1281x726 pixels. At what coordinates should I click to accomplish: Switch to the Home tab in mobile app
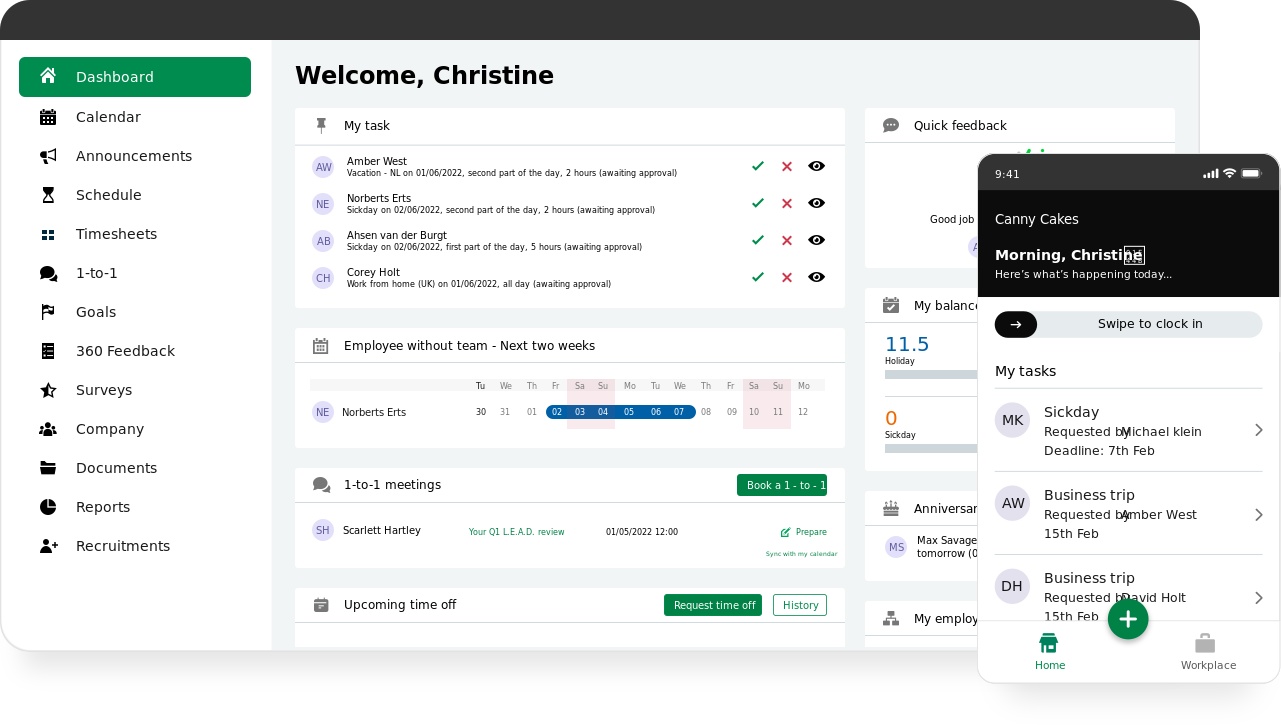[x=1049, y=651]
